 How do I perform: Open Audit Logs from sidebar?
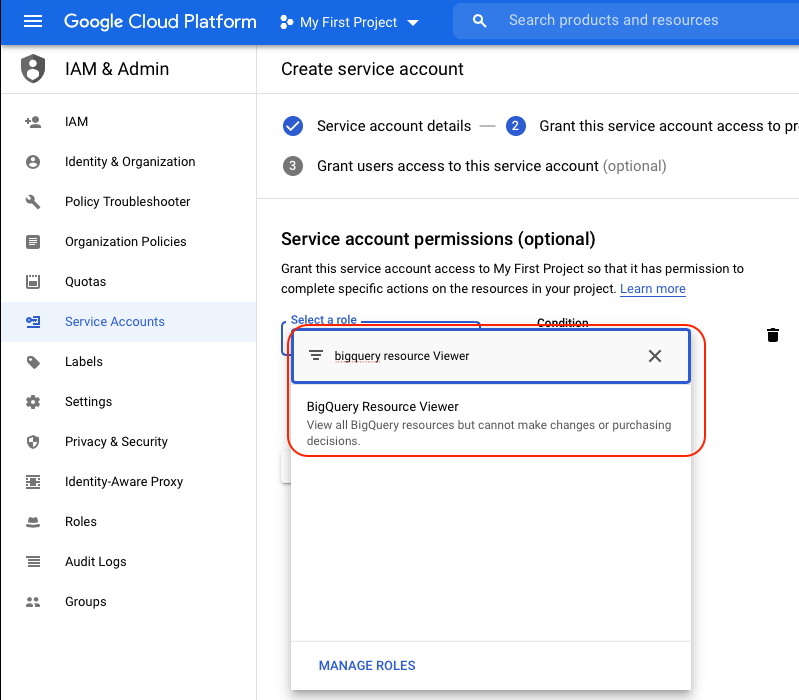(95, 562)
